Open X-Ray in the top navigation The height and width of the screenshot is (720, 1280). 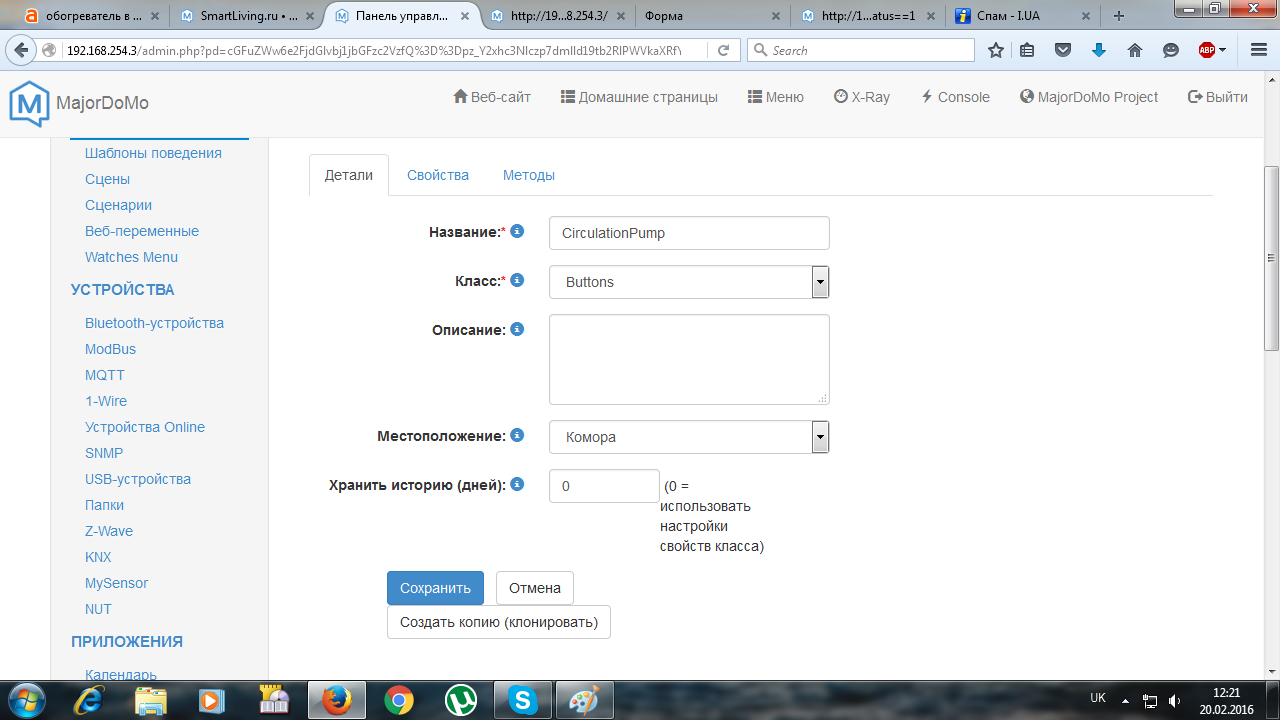[861, 97]
